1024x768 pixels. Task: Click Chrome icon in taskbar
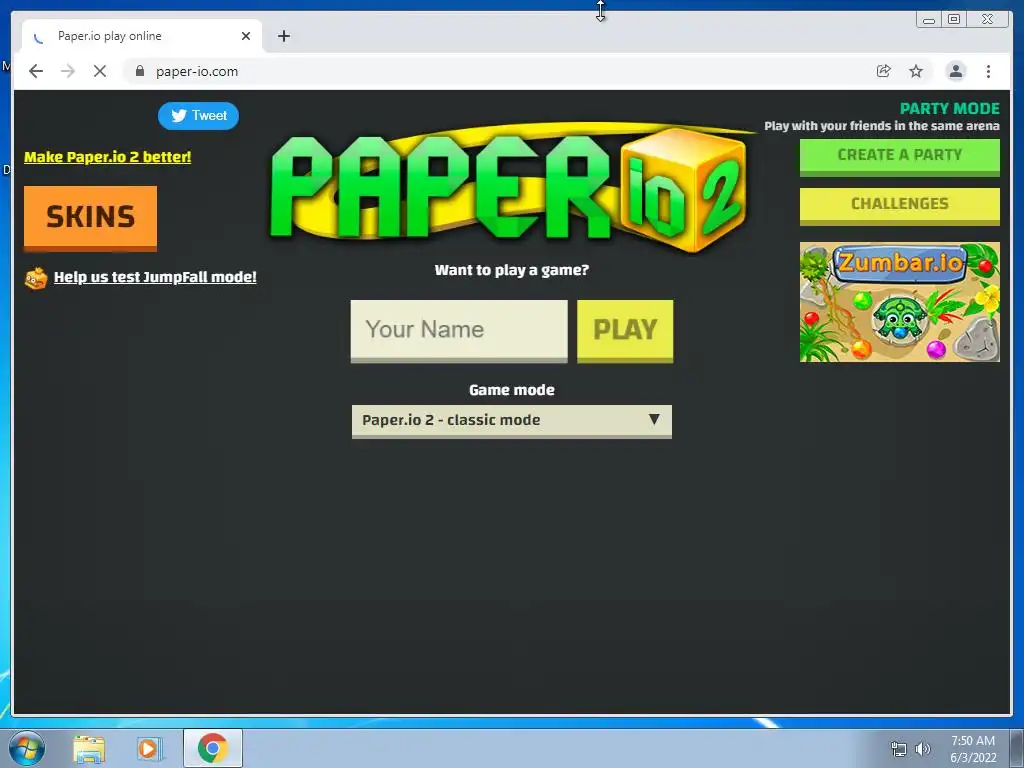pyautogui.click(x=213, y=748)
